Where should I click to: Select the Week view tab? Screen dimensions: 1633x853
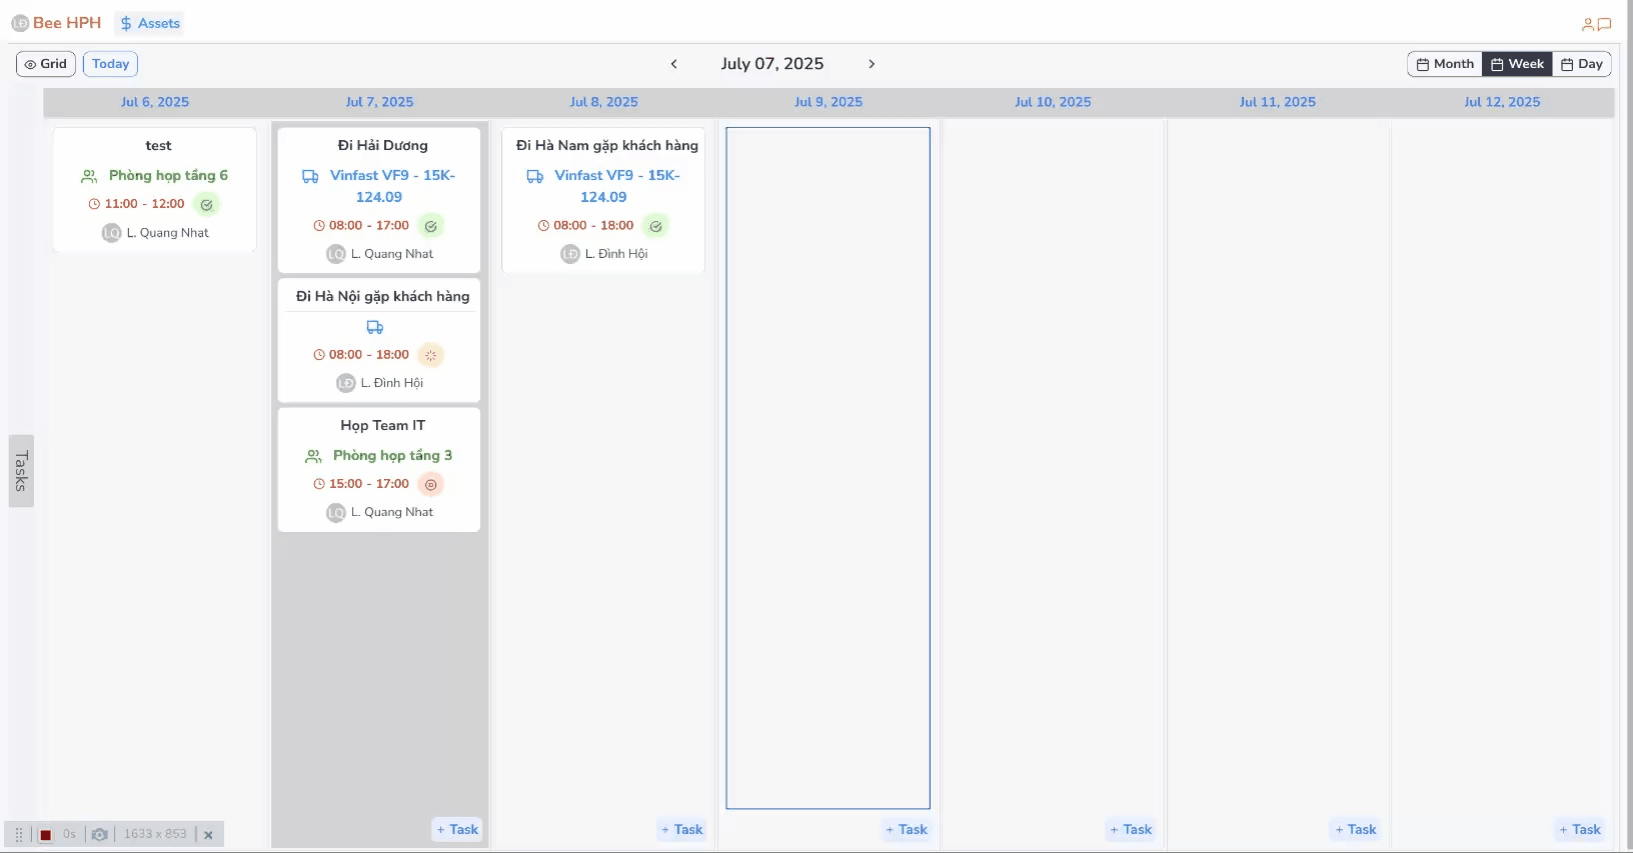coord(1517,64)
